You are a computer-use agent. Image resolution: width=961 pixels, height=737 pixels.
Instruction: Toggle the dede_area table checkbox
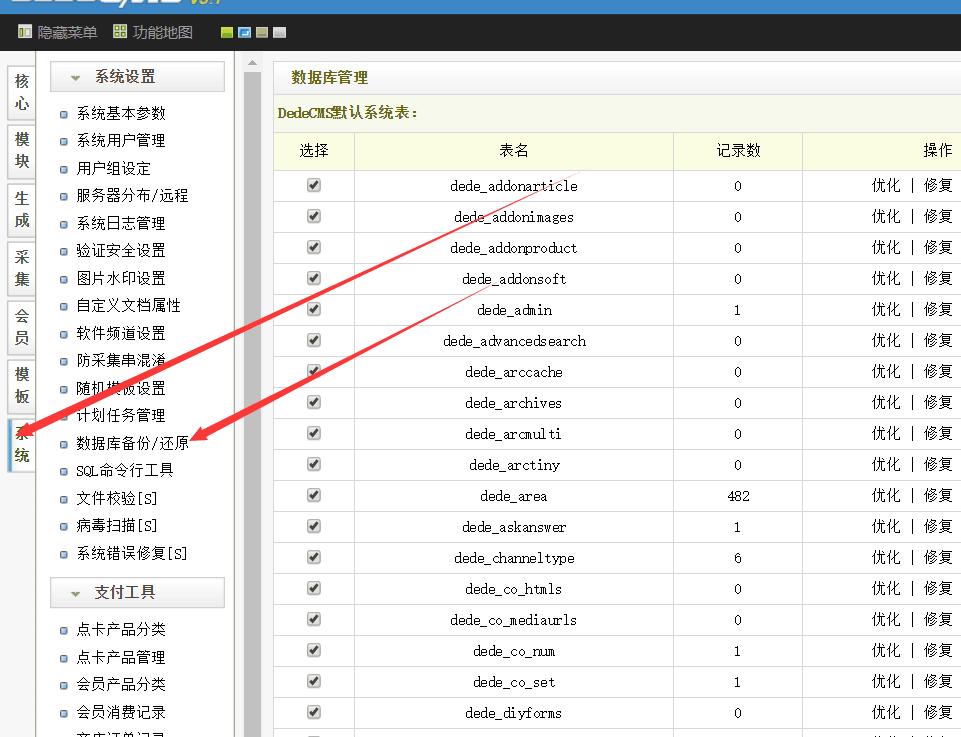click(314, 495)
